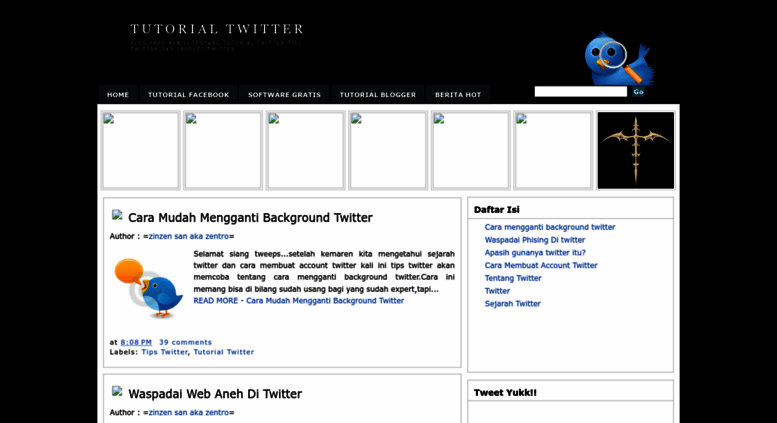Click the Go search button
This screenshot has height=423, width=777.
tap(638, 92)
